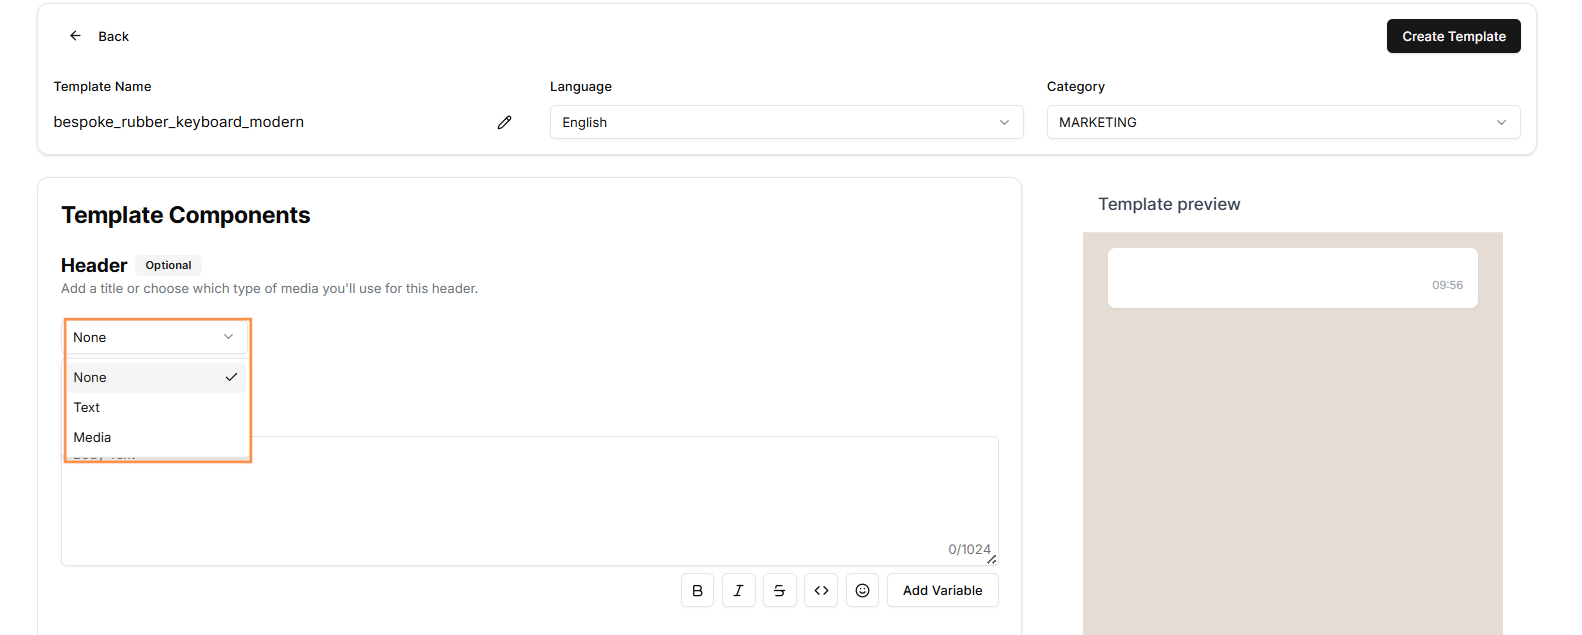Insert monospace code formatting
Image resolution: width=1582 pixels, height=635 pixels.
pos(821,590)
